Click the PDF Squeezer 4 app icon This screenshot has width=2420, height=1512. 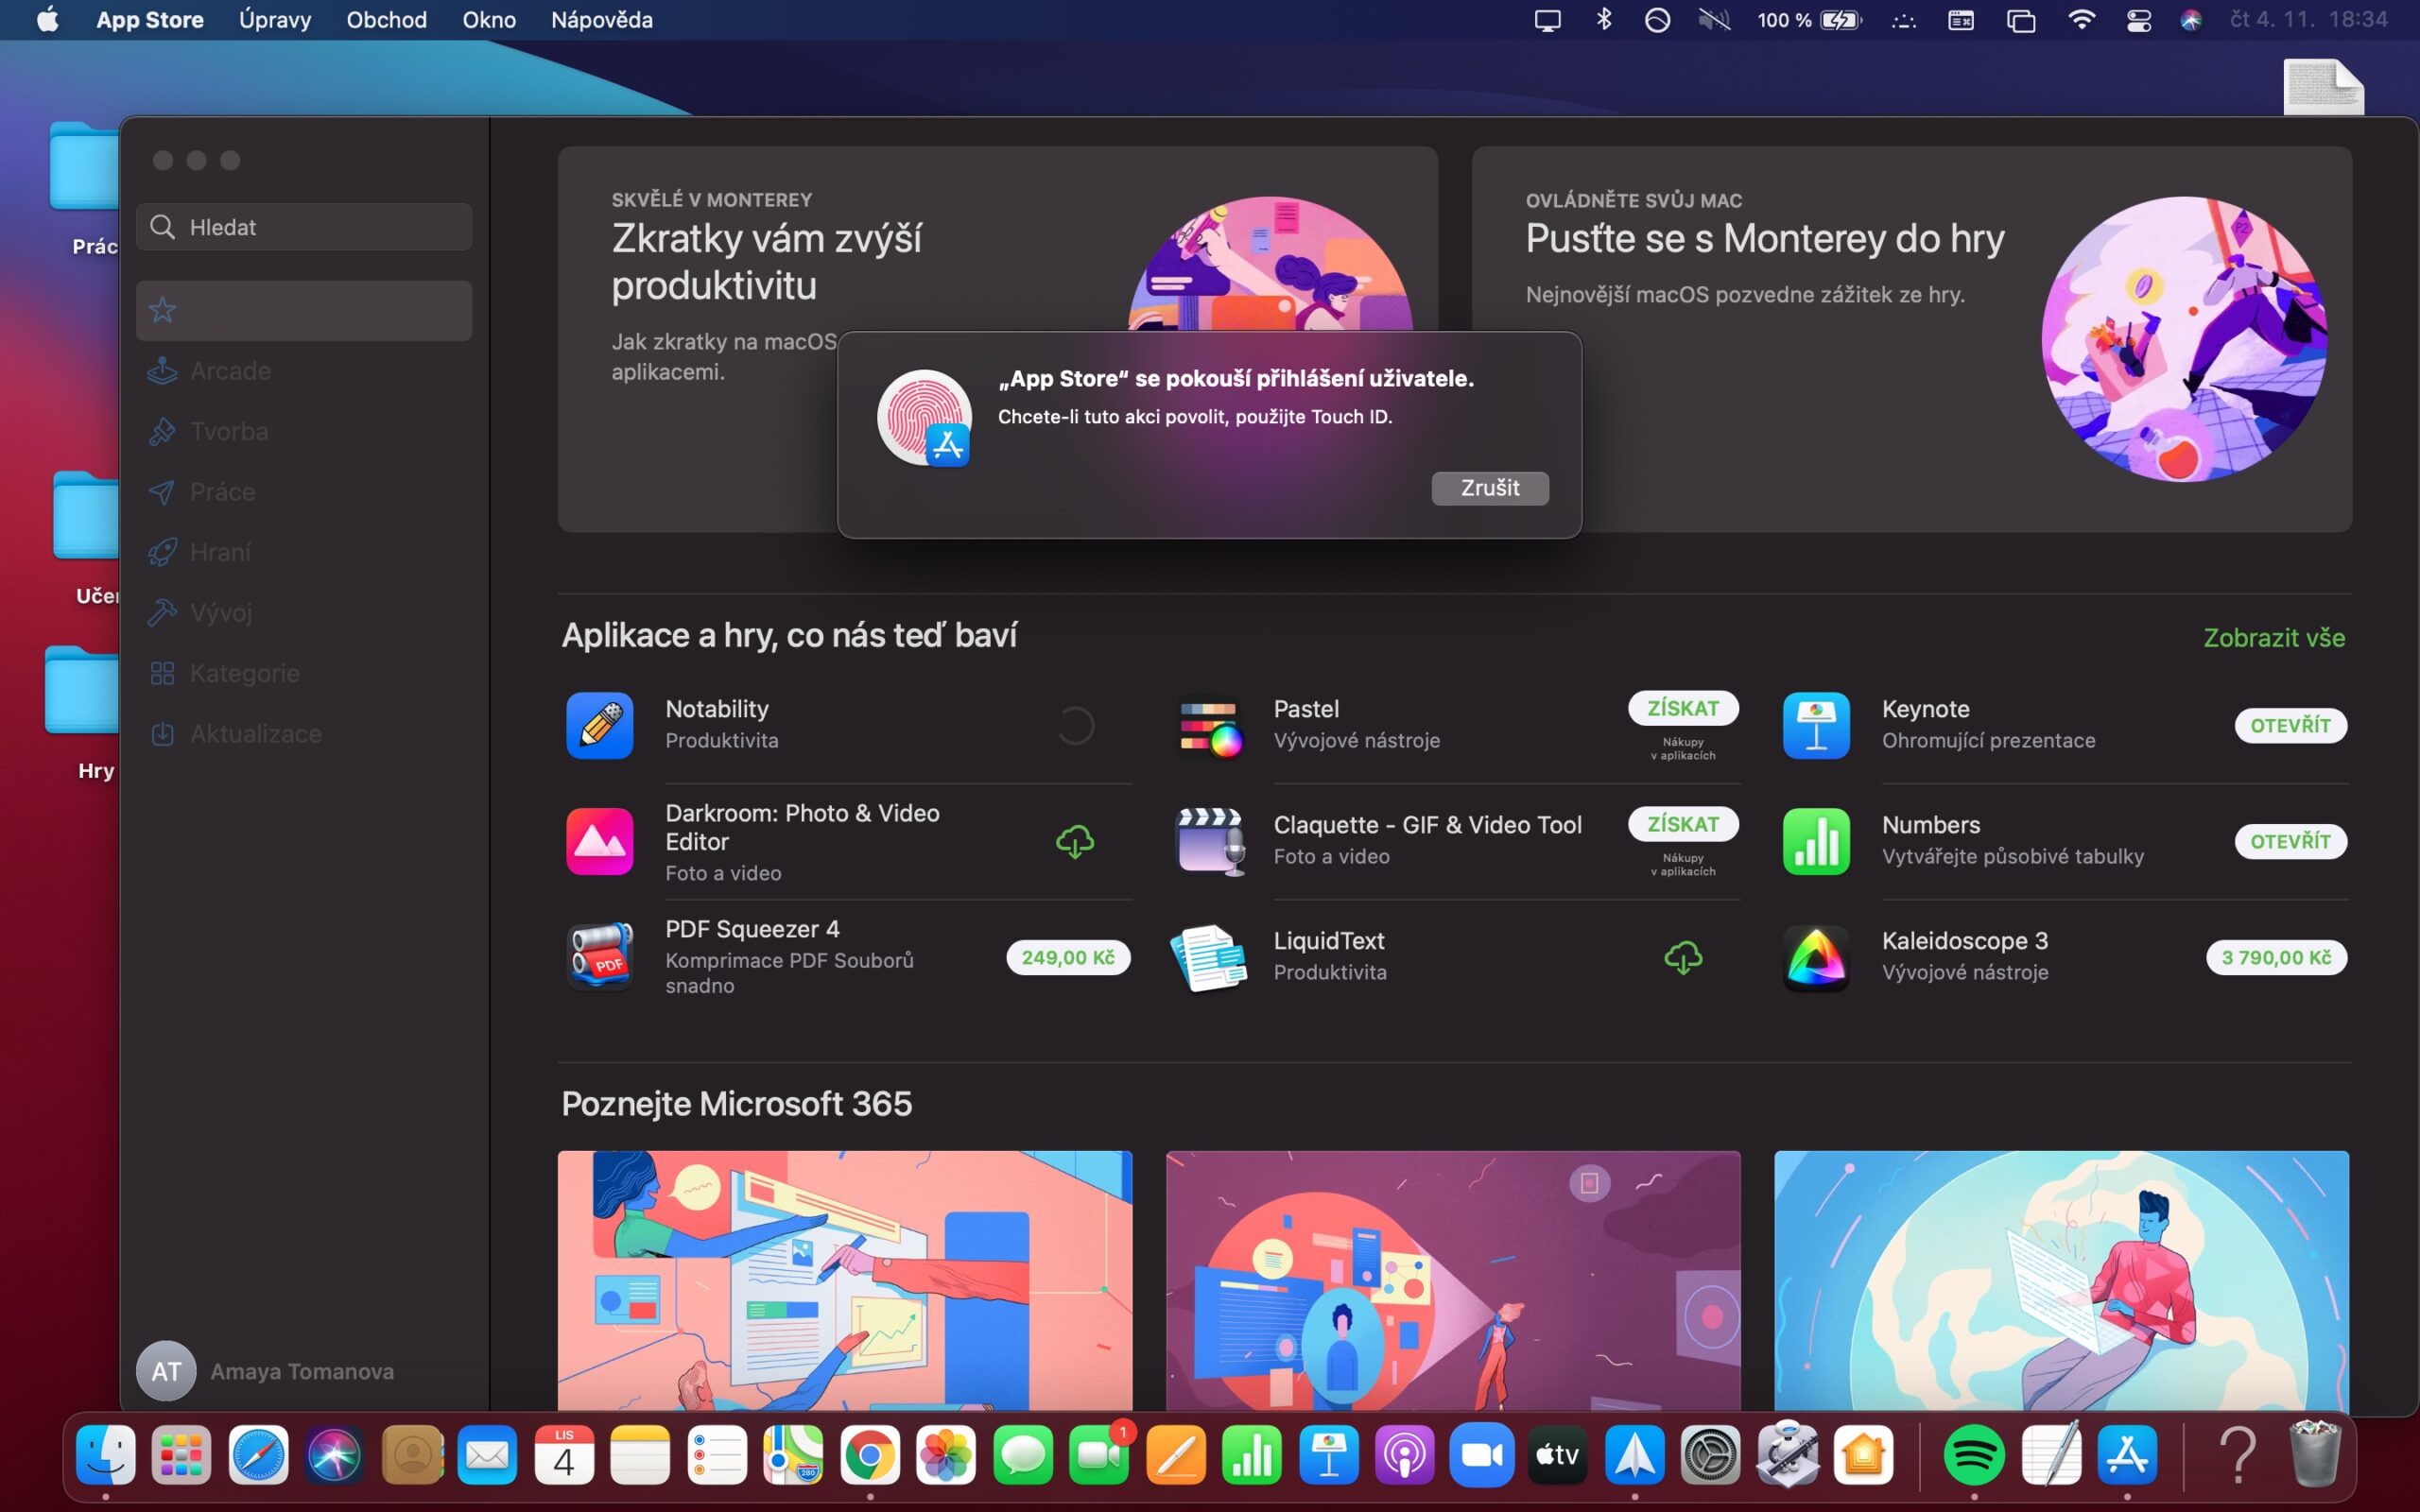click(x=599, y=957)
